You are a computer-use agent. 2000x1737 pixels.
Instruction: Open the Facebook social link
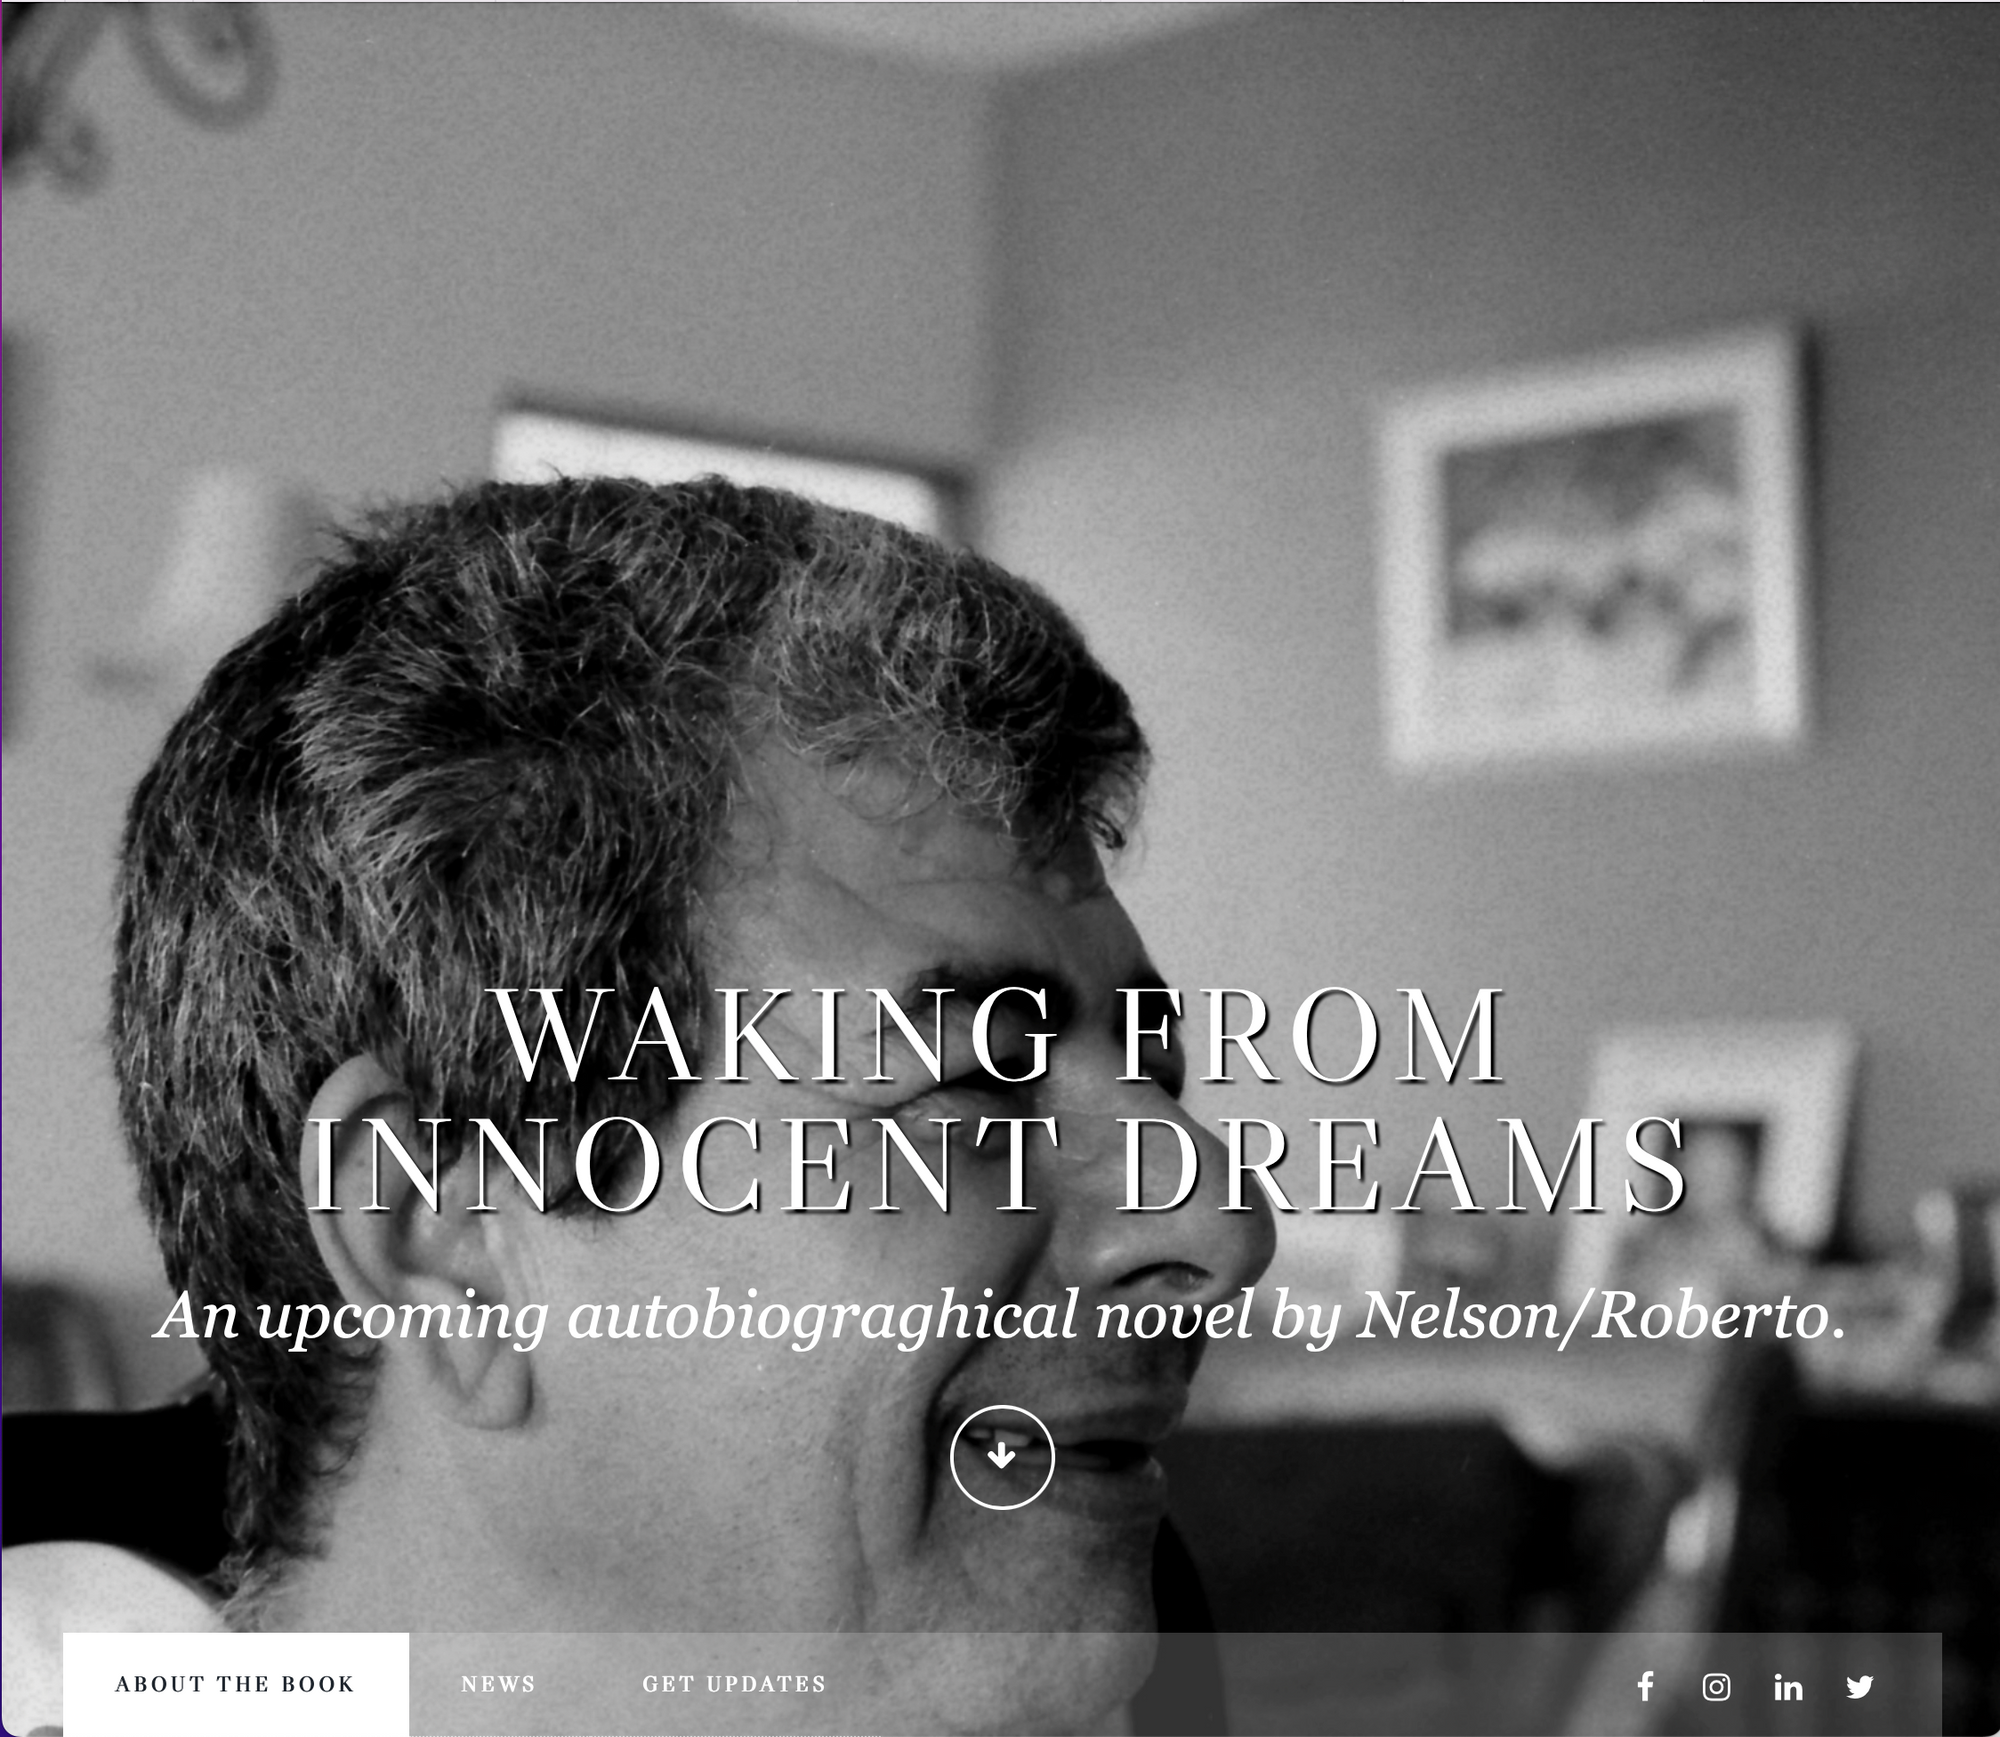point(1645,1687)
